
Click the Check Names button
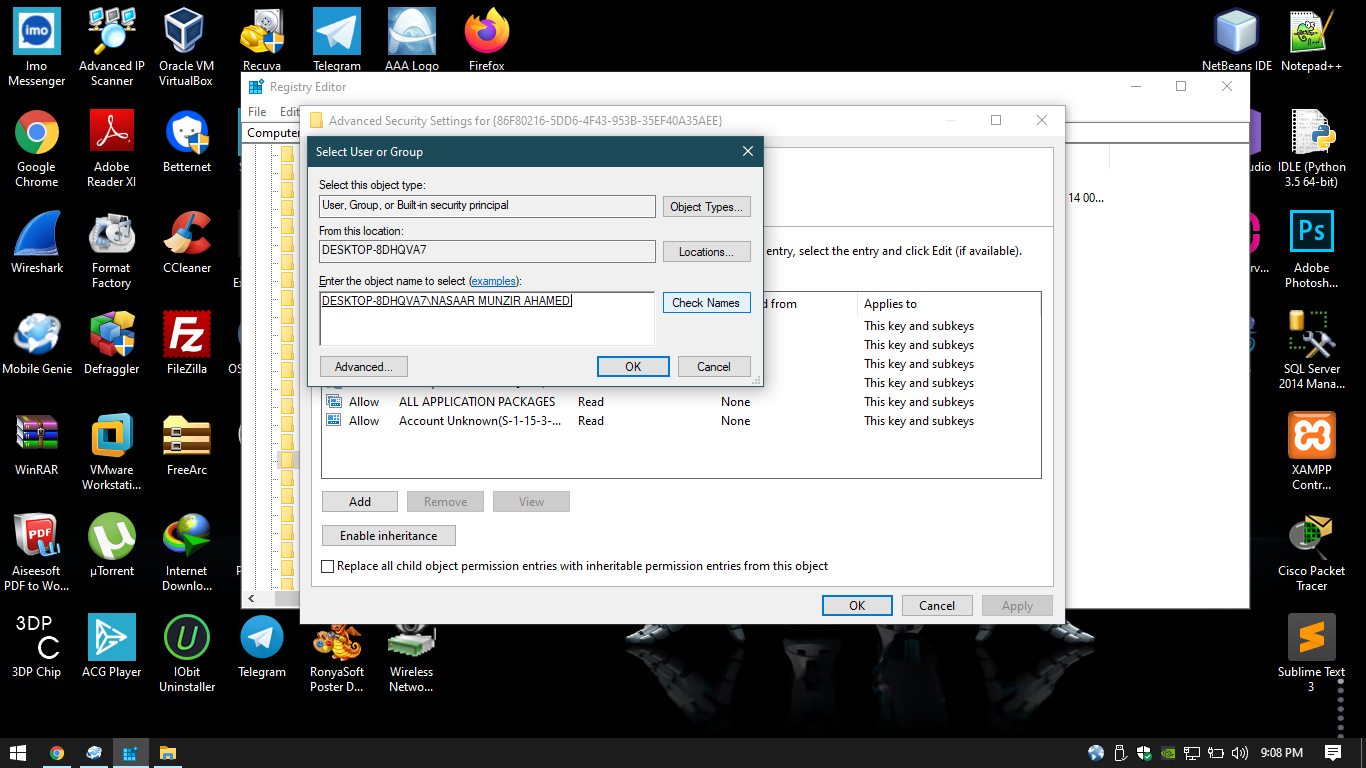tap(706, 303)
